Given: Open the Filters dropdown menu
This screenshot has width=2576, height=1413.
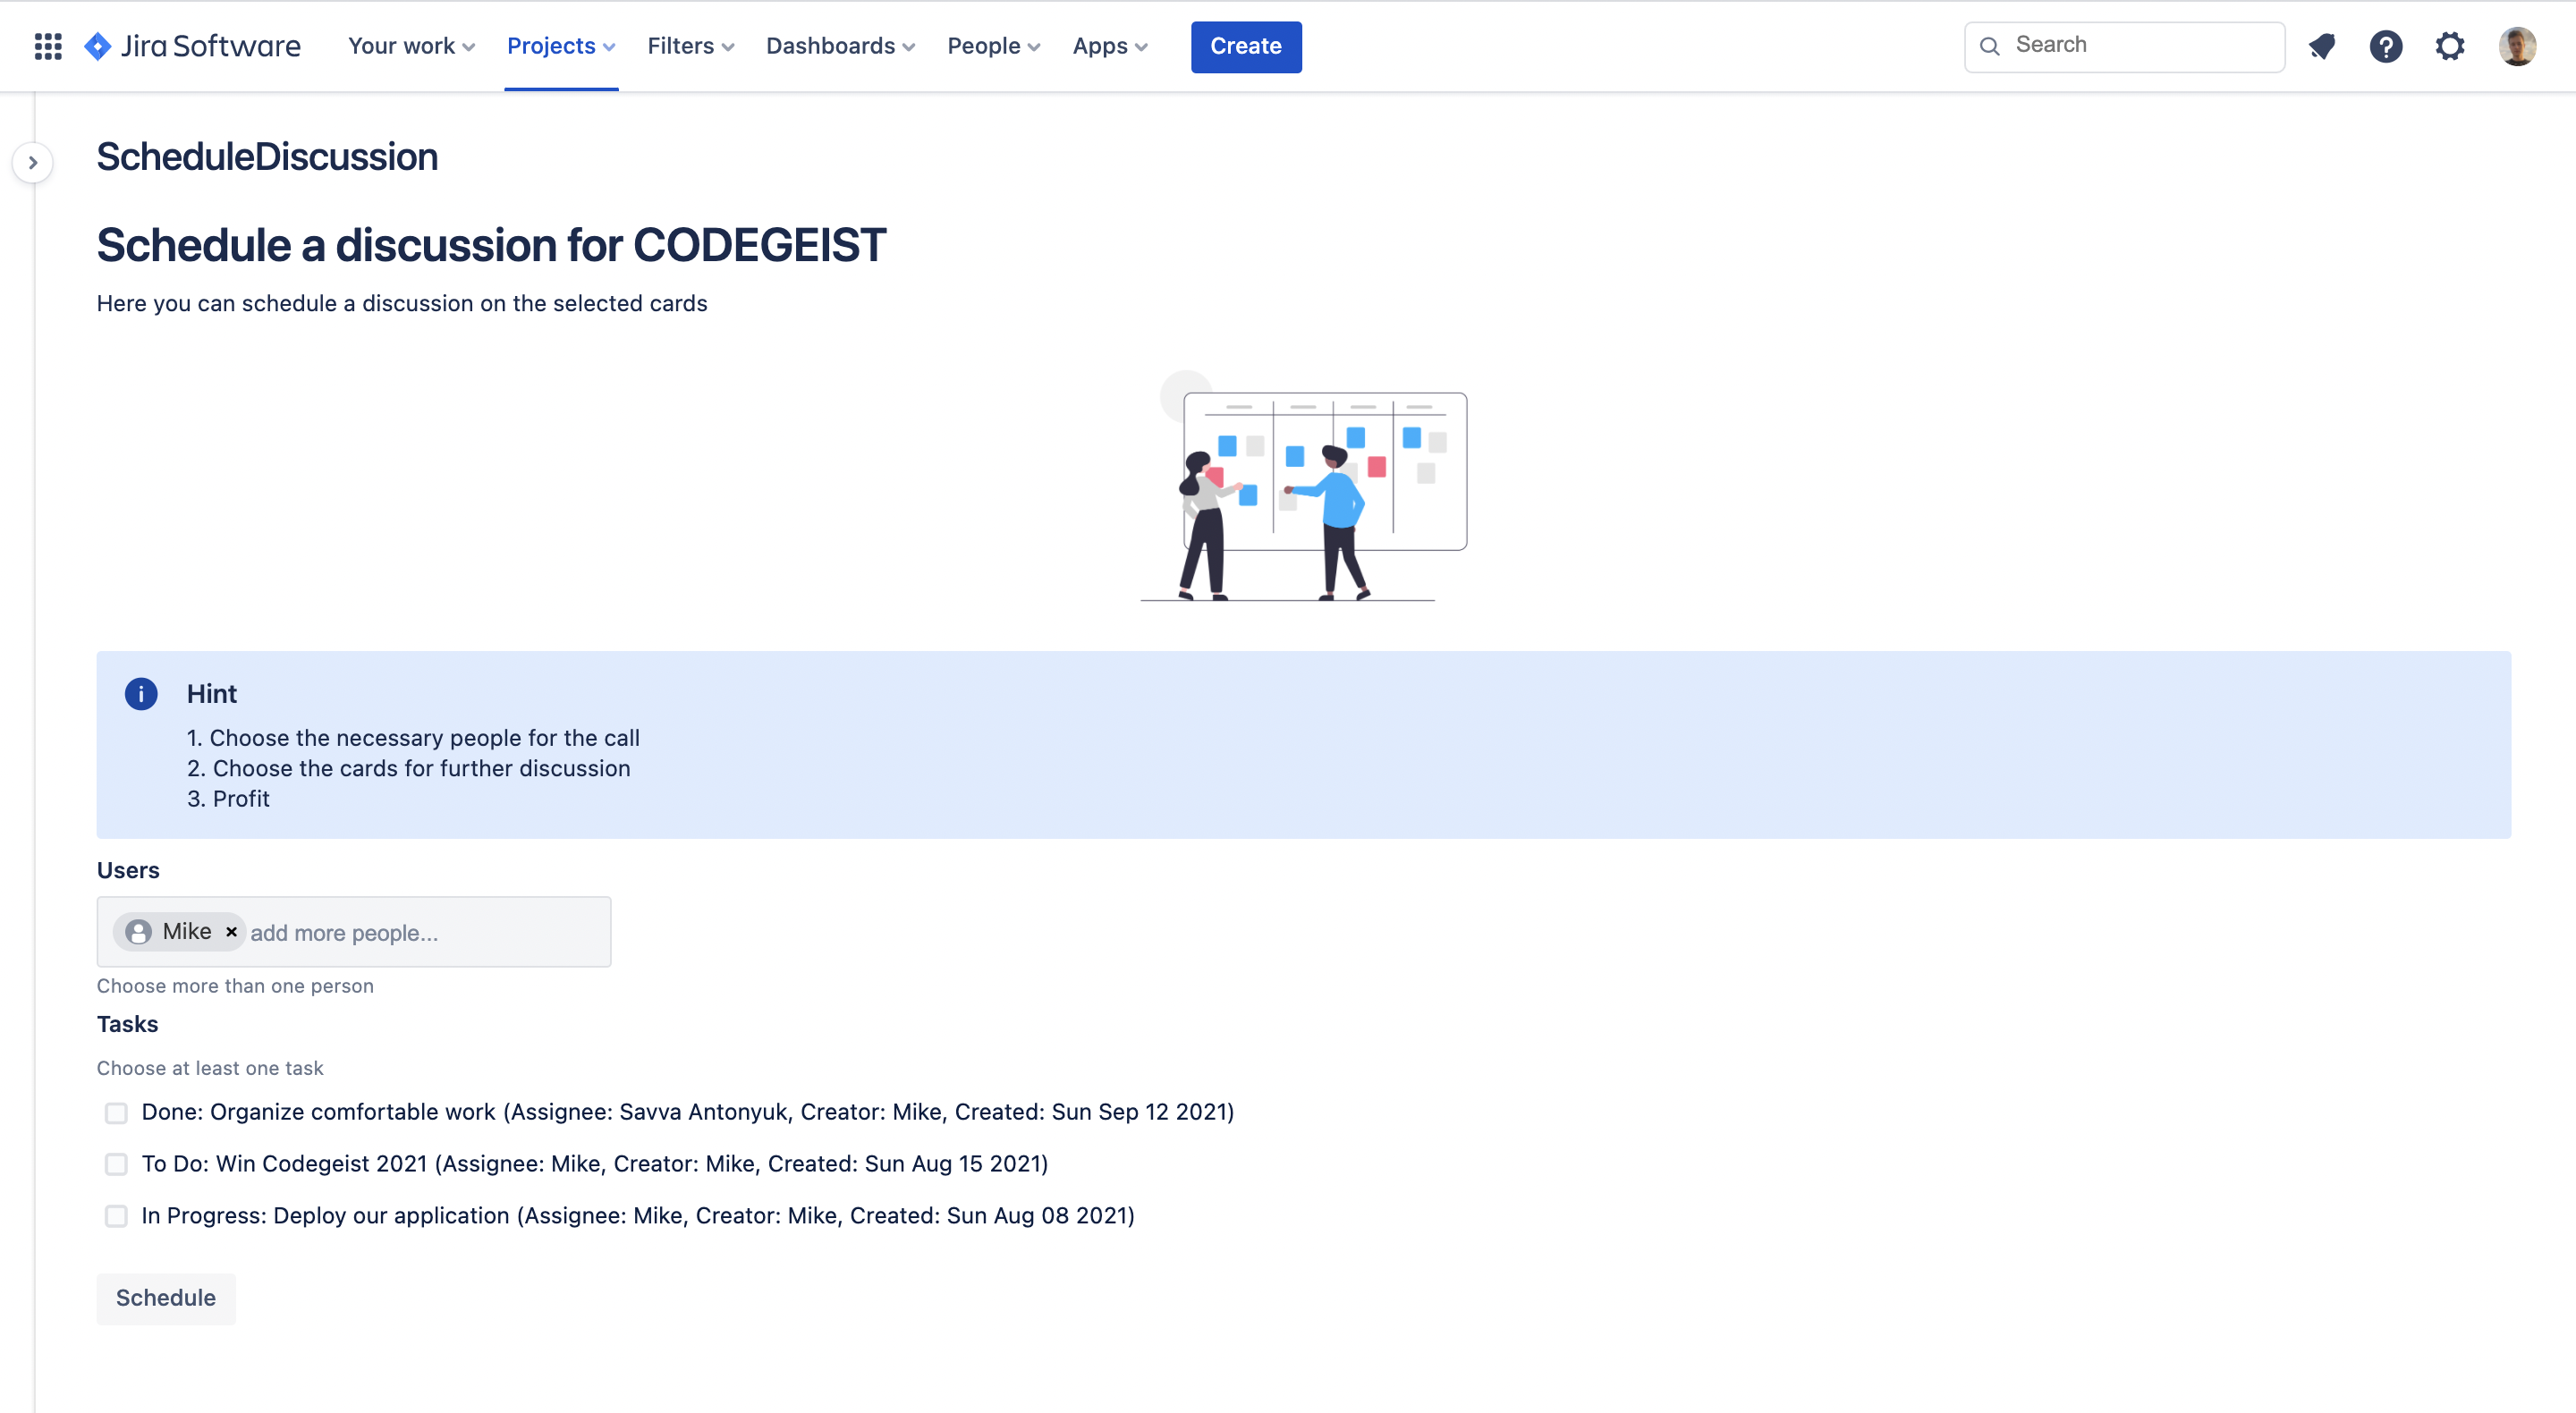Looking at the screenshot, I should coord(690,46).
